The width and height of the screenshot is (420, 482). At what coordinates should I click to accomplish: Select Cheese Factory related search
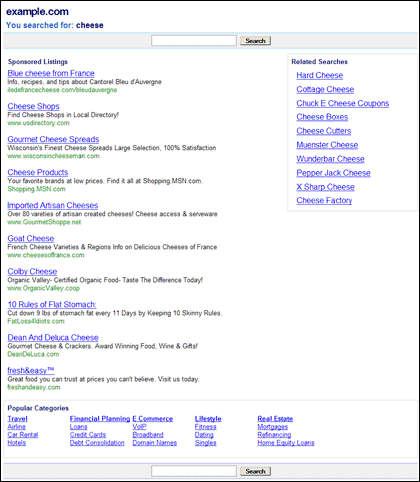pyautogui.click(x=324, y=200)
